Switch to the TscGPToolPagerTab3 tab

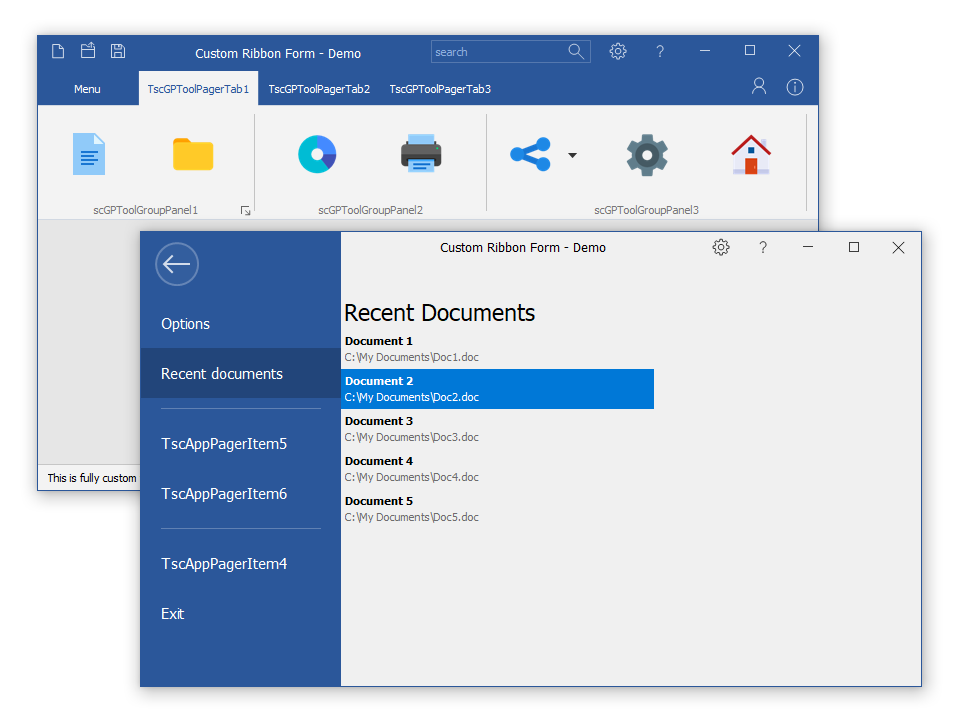(x=440, y=89)
